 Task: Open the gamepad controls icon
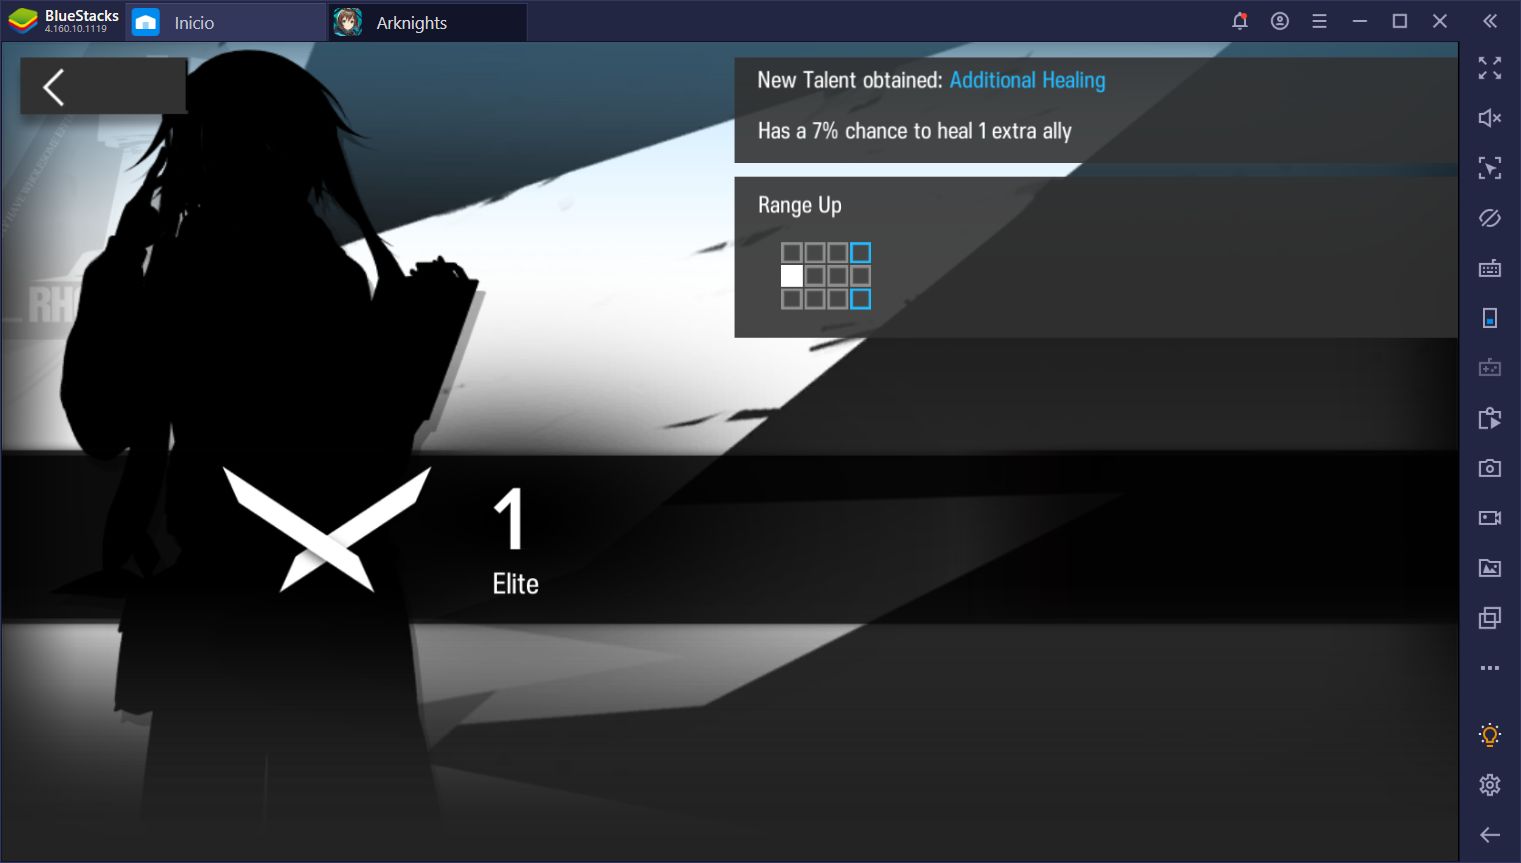click(x=1490, y=368)
